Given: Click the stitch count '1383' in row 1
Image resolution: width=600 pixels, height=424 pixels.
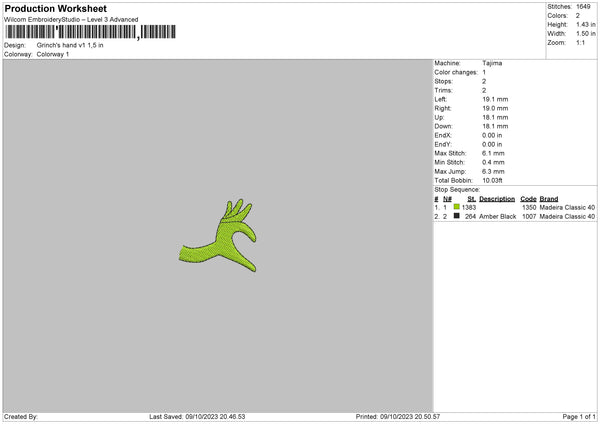Looking at the screenshot, I should [469, 207].
